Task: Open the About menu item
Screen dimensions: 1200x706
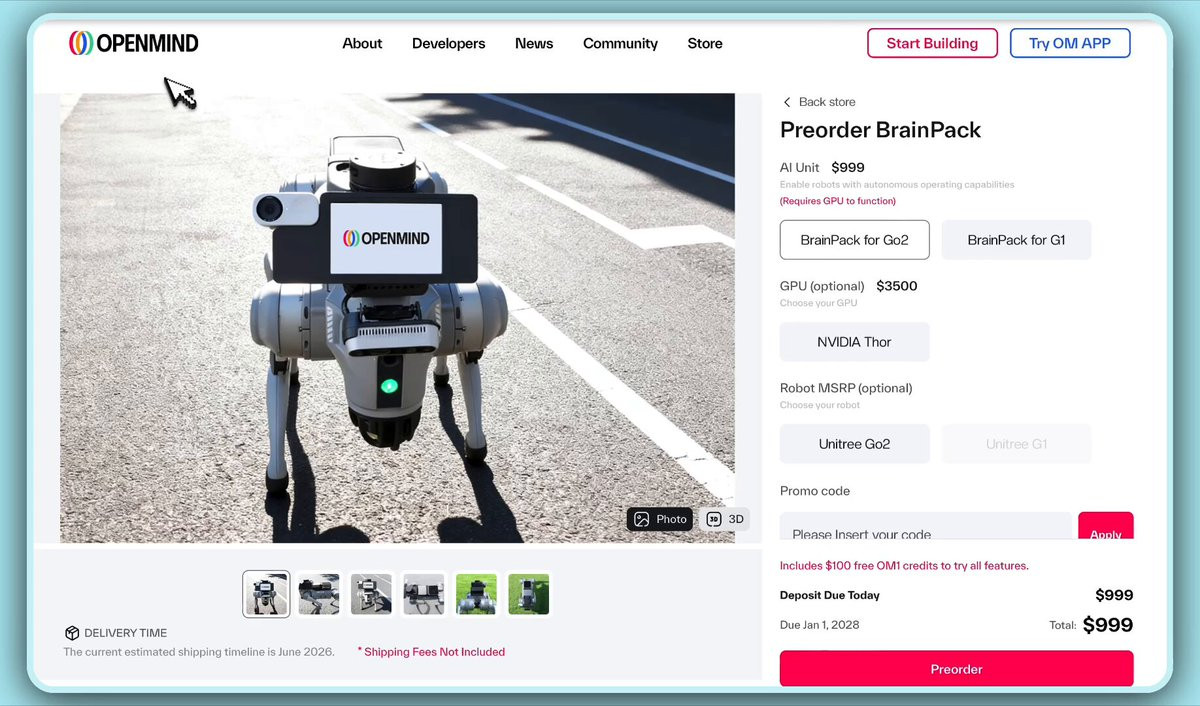Action: (x=362, y=43)
